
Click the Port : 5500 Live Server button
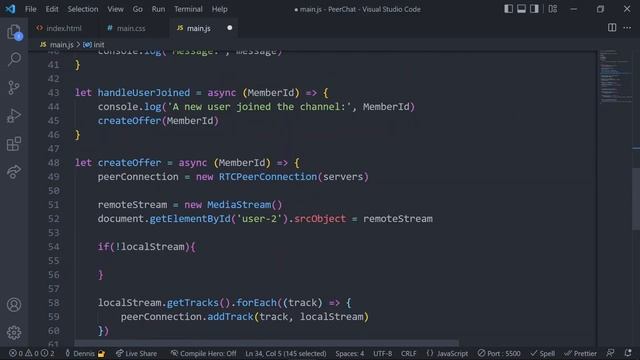(x=499, y=353)
